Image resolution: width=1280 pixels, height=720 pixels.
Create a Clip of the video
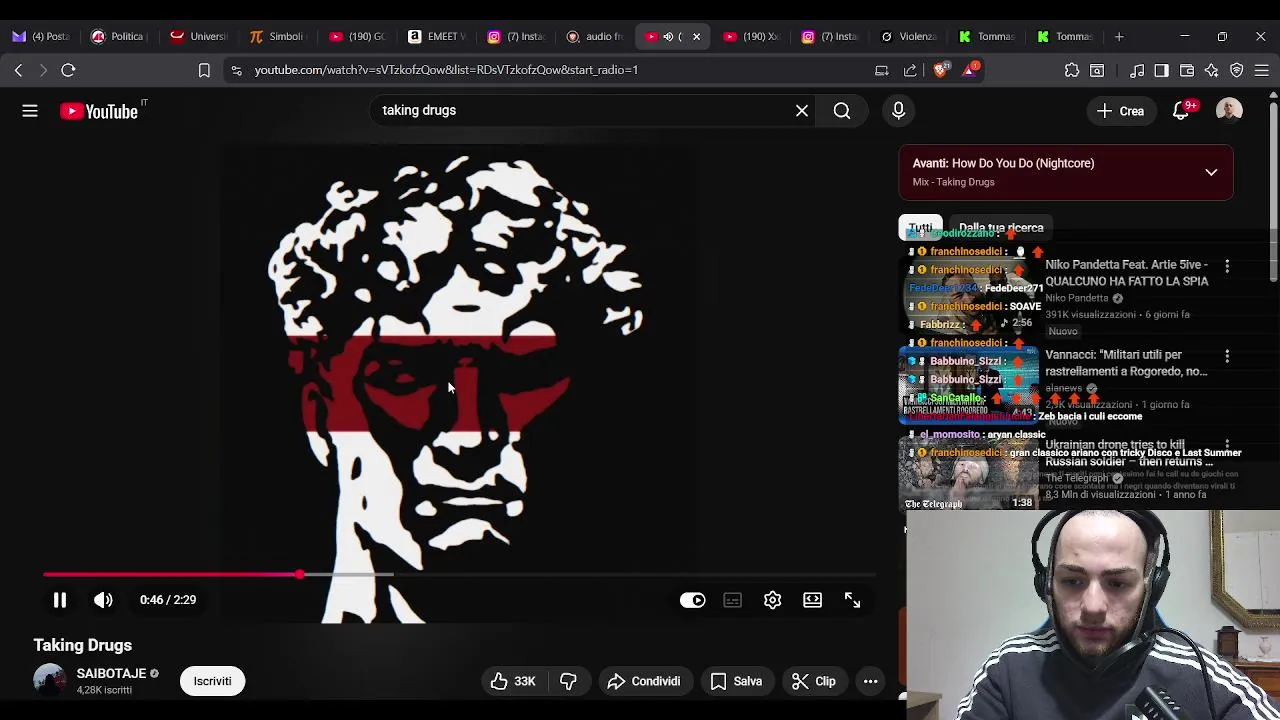tap(813, 681)
